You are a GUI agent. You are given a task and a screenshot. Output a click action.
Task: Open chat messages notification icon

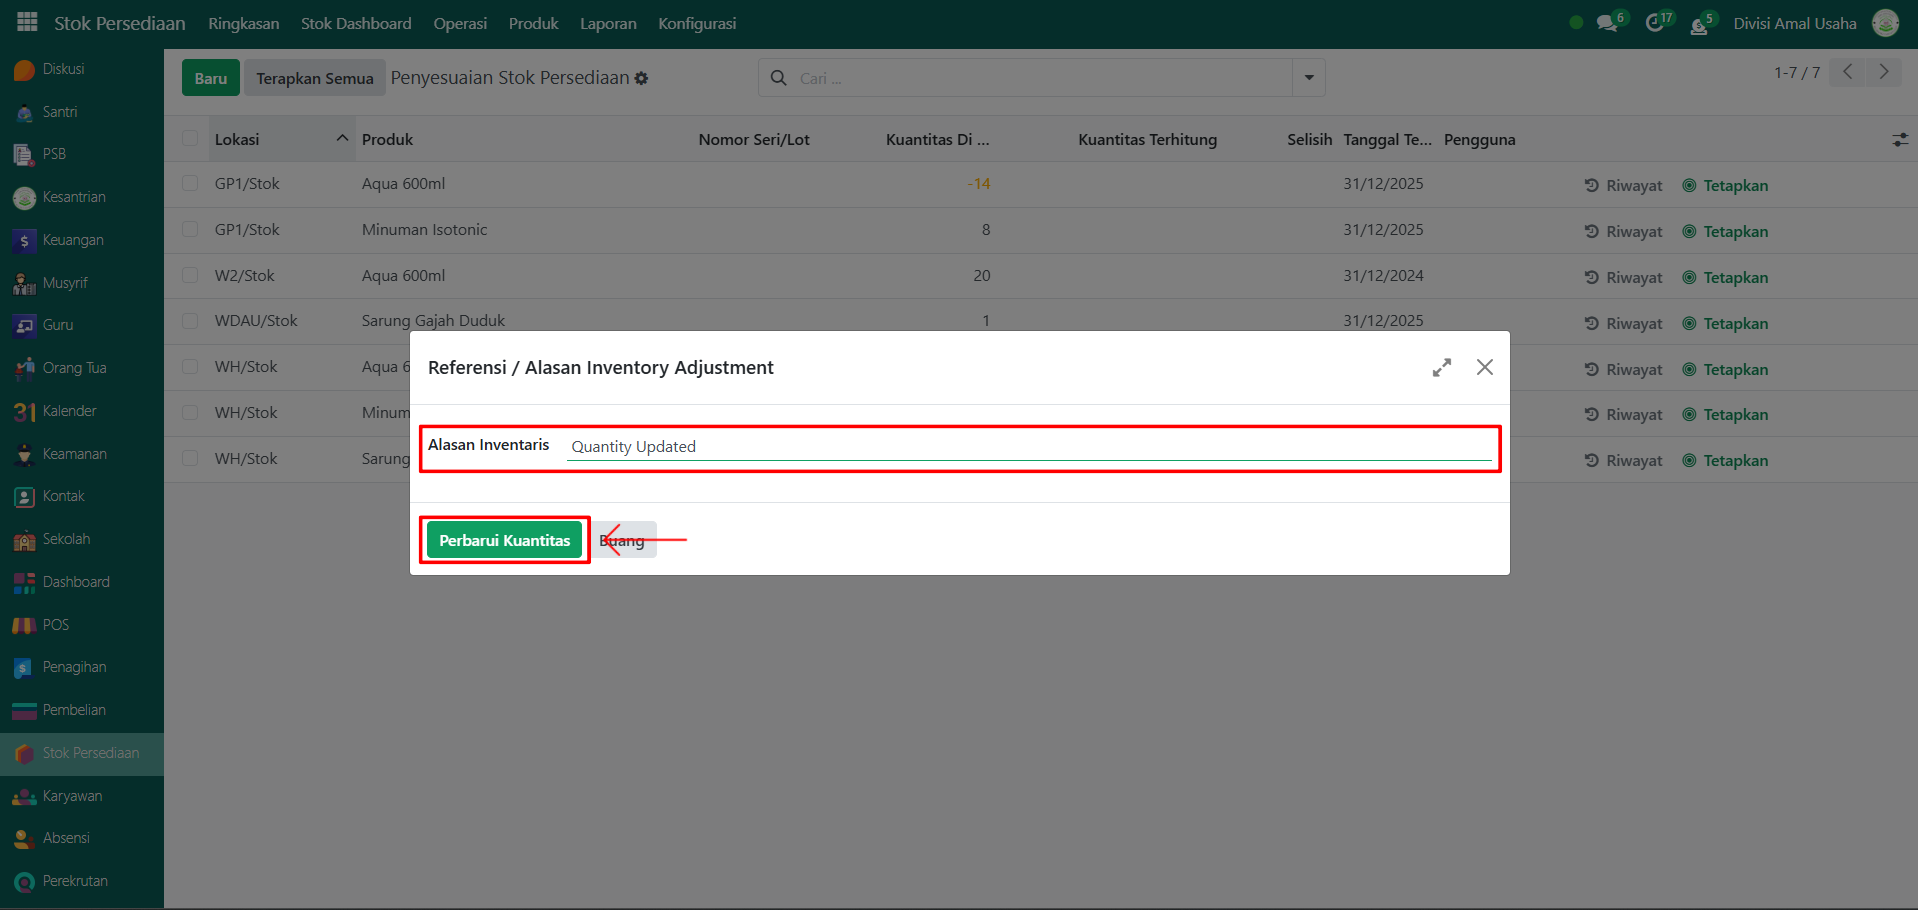pos(1607,23)
